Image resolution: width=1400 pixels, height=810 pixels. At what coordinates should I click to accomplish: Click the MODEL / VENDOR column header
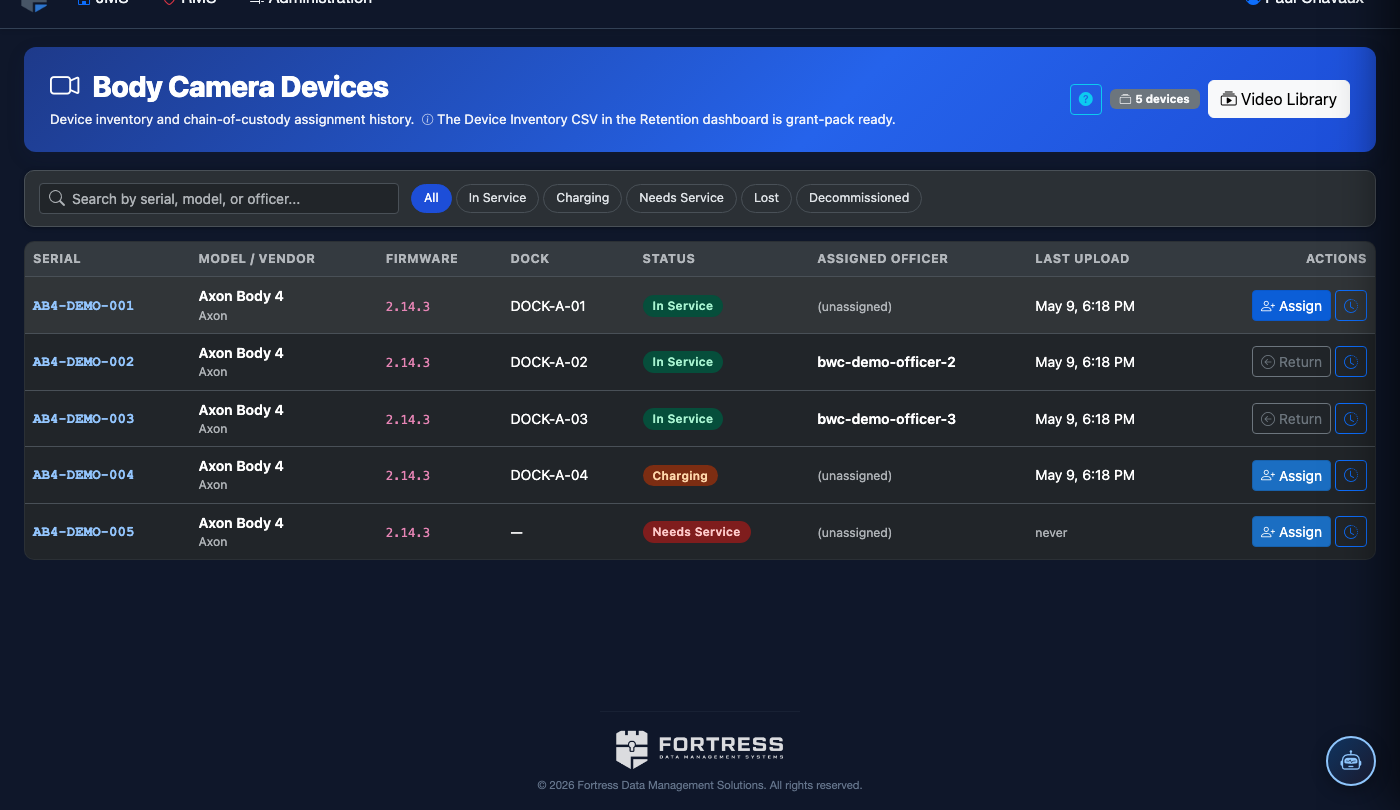tap(256, 259)
